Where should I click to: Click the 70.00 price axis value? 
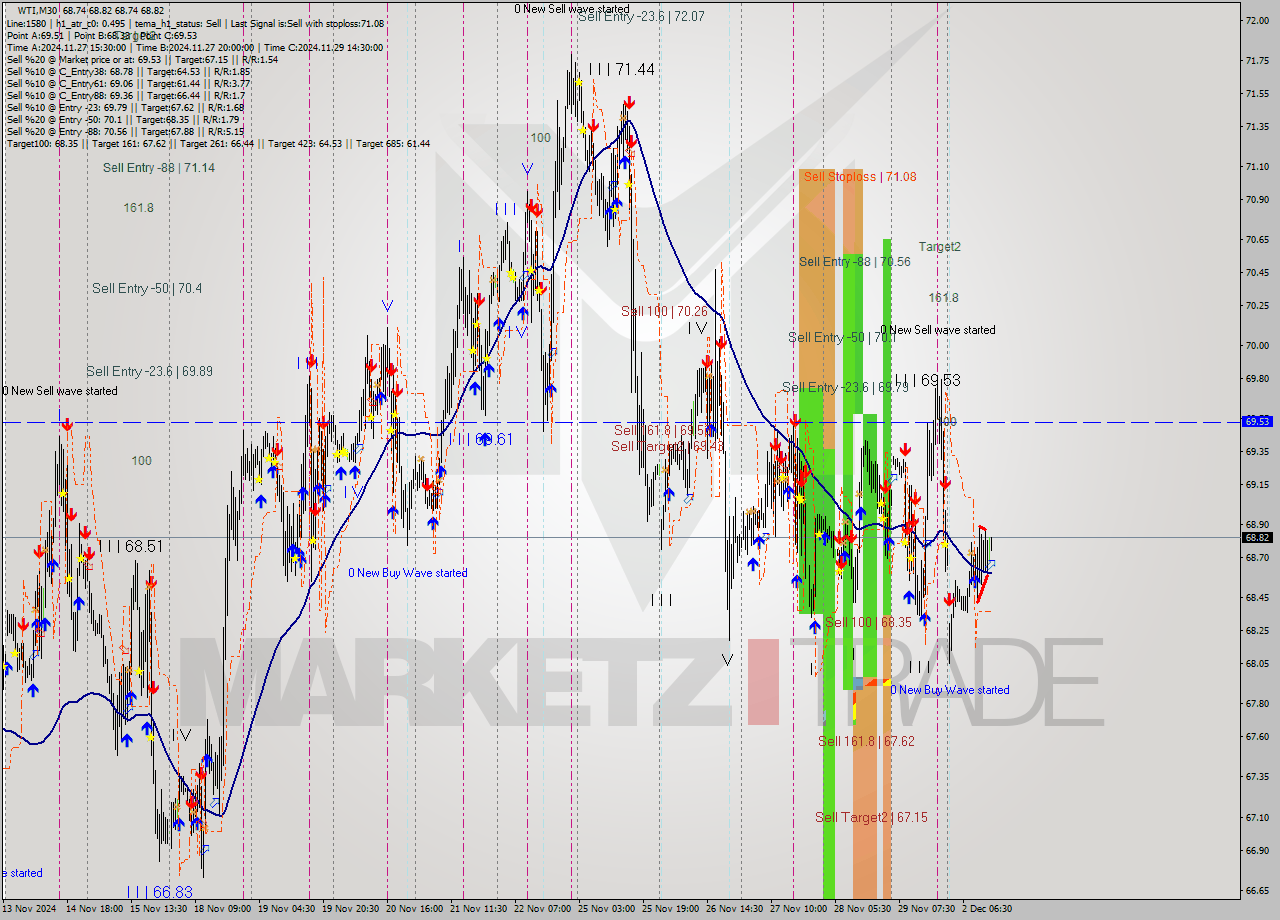pos(1257,345)
